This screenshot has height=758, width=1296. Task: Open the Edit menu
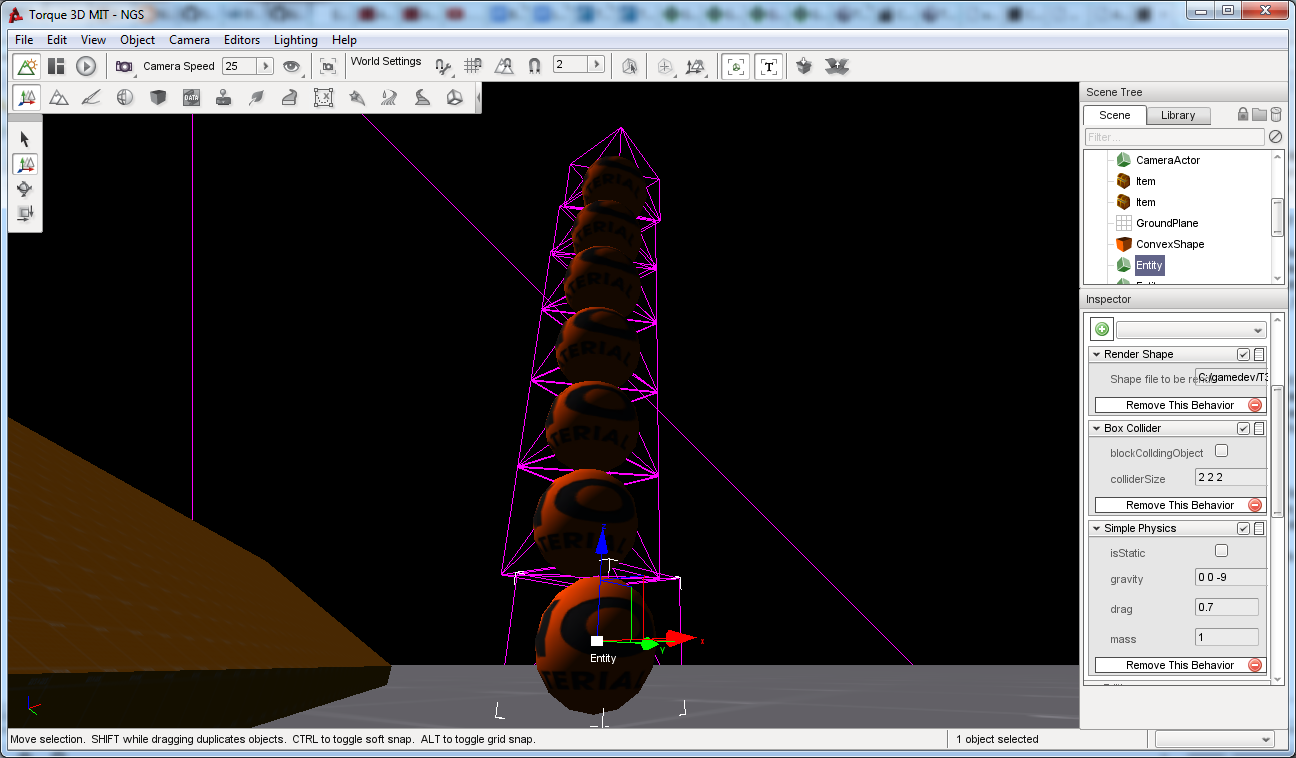pyautogui.click(x=57, y=40)
